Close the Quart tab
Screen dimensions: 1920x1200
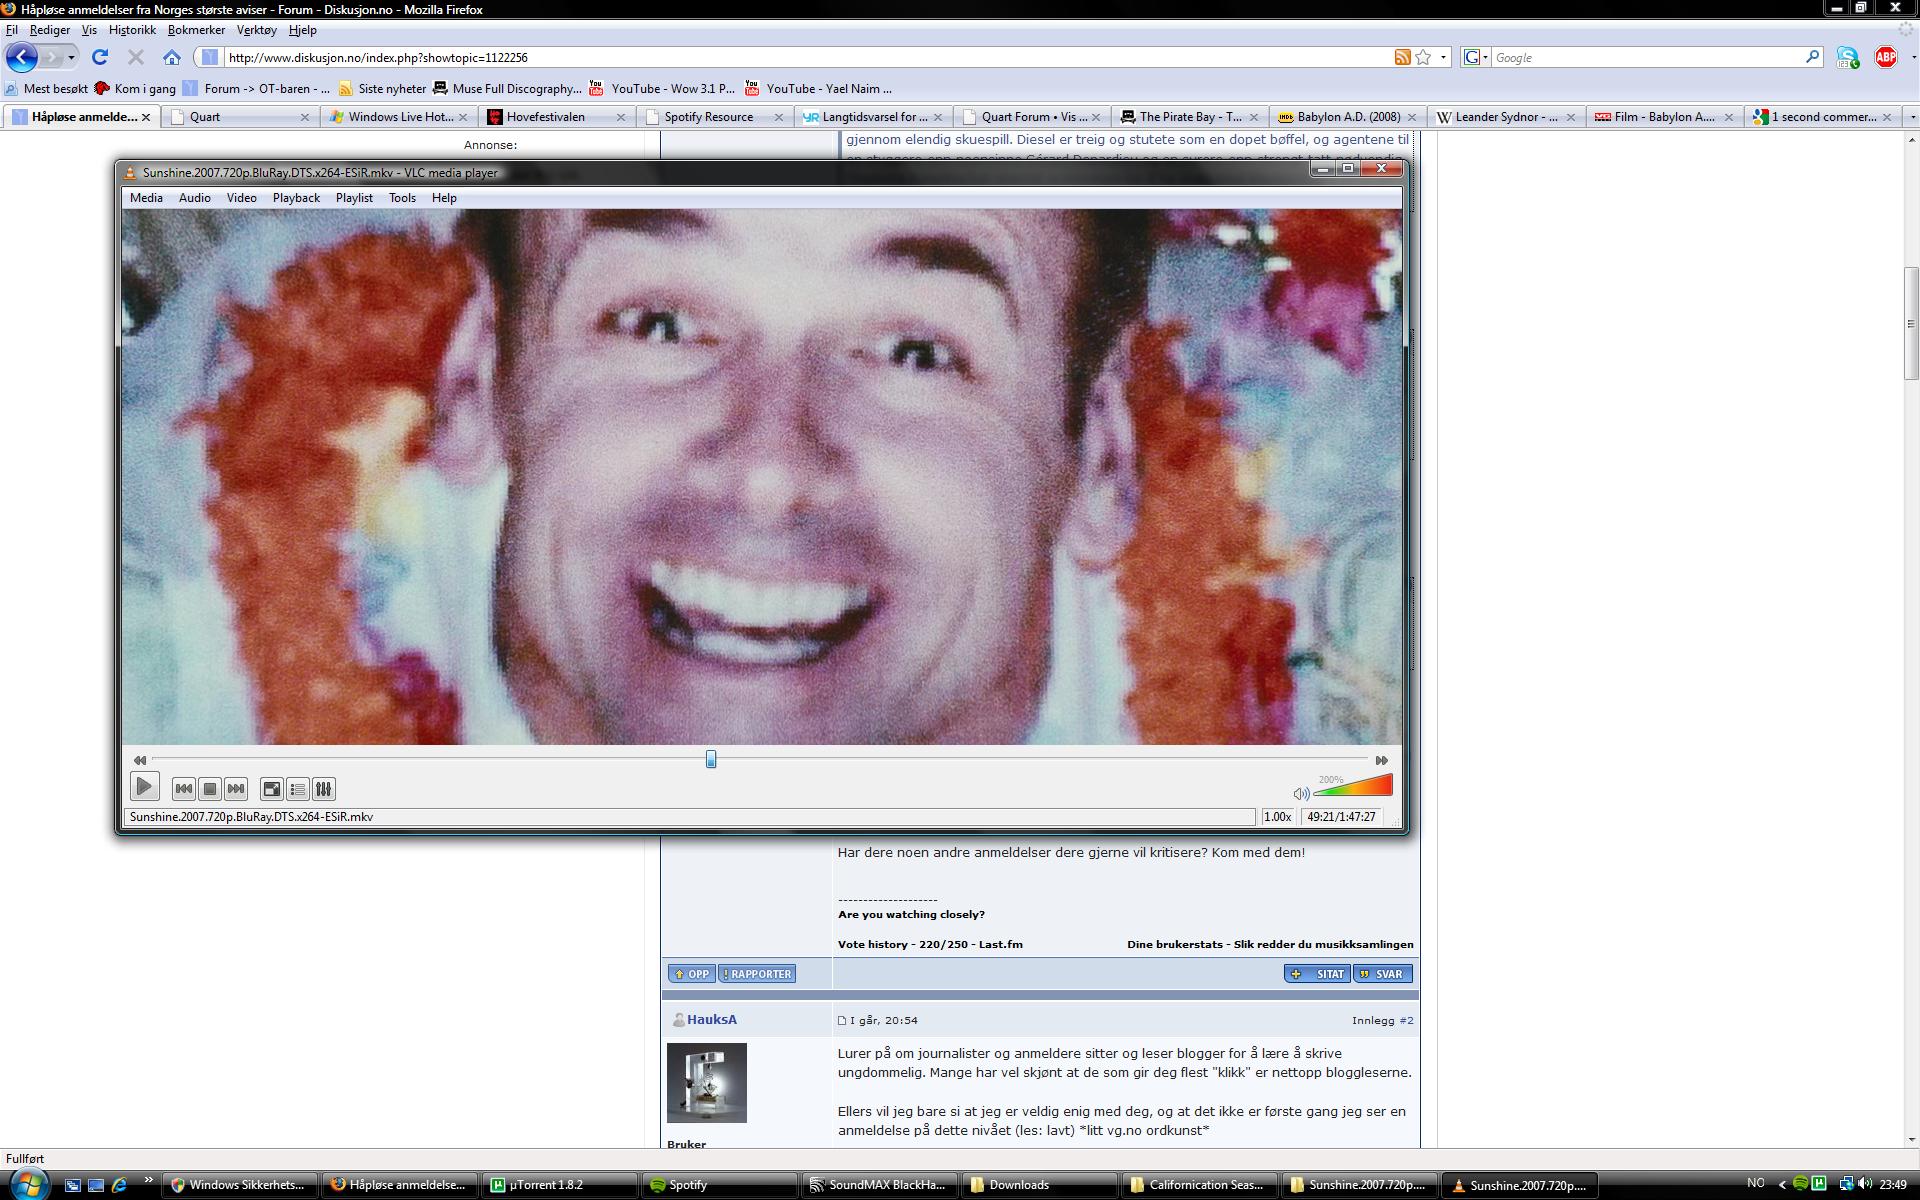click(x=305, y=117)
